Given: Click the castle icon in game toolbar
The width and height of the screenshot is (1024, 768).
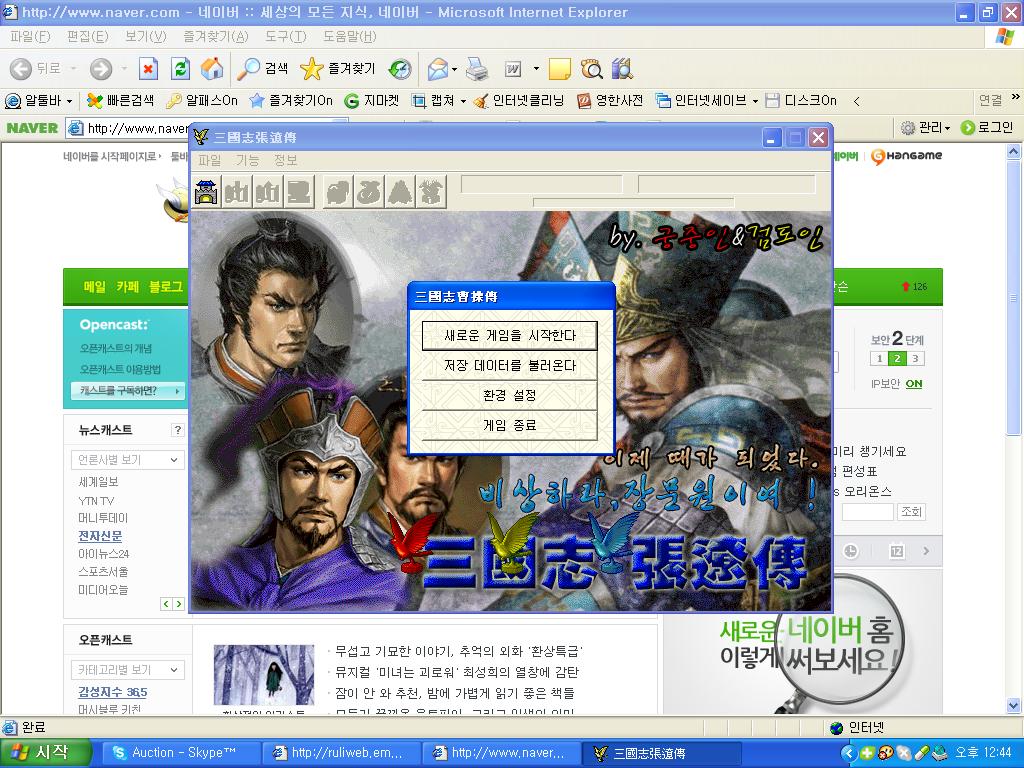Looking at the screenshot, I should click(207, 190).
